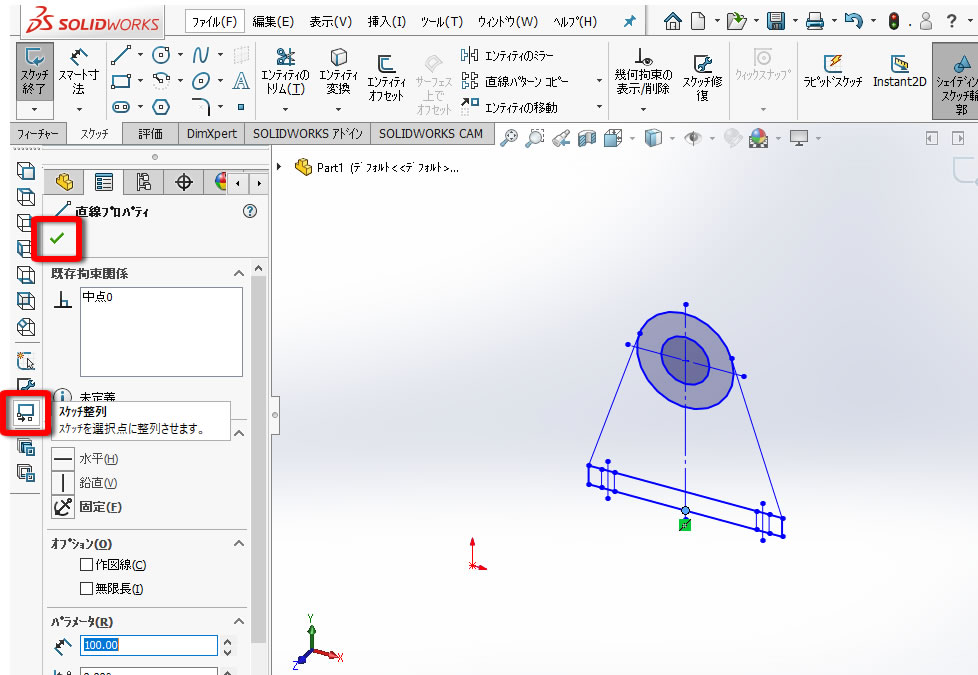Switch to the DimXpert tab

212,134
